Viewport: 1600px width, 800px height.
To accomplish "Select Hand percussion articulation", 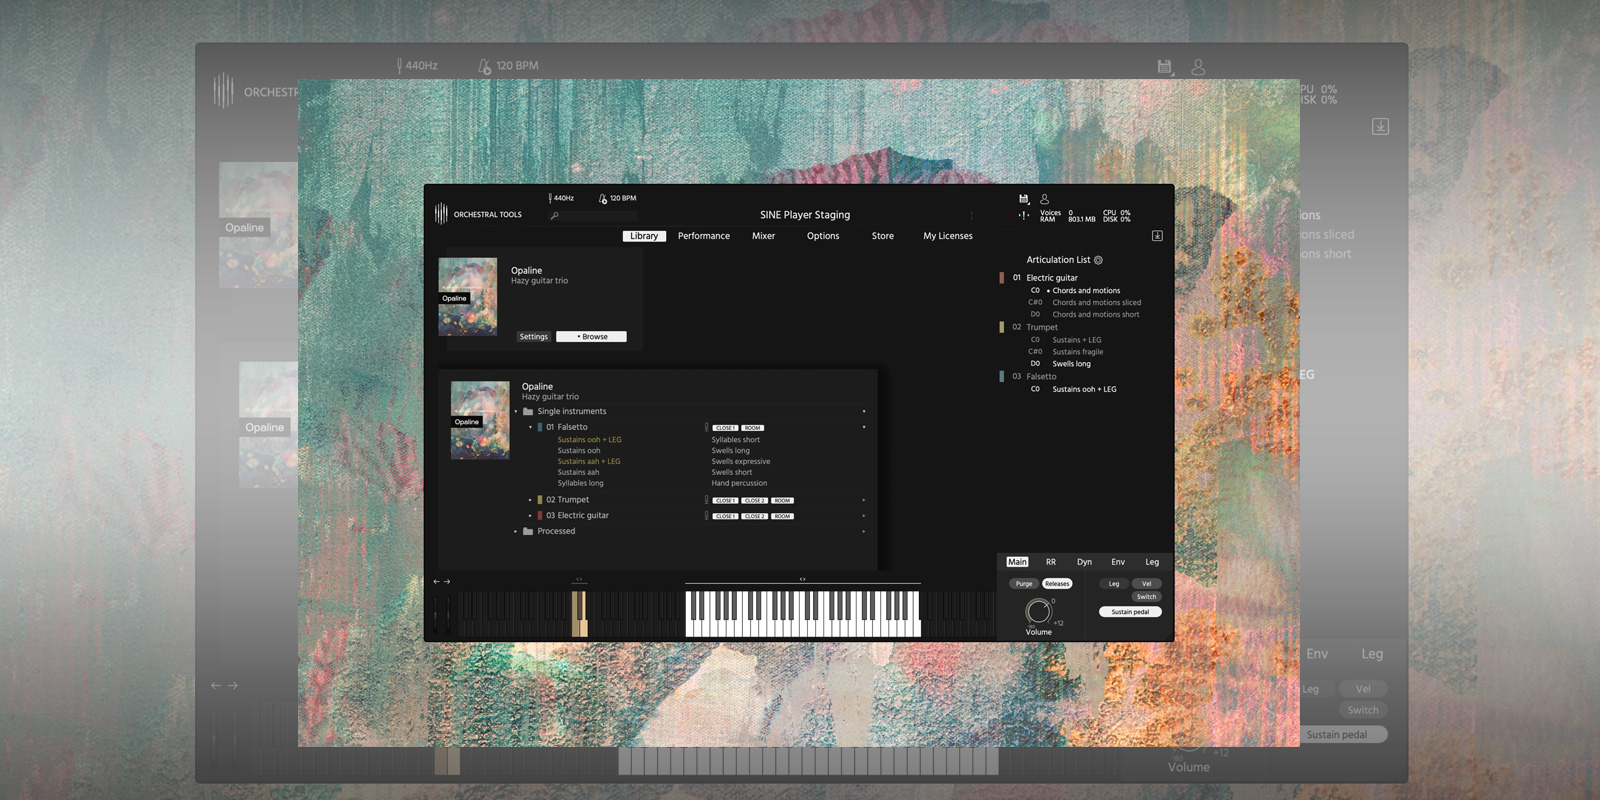I will pos(739,484).
